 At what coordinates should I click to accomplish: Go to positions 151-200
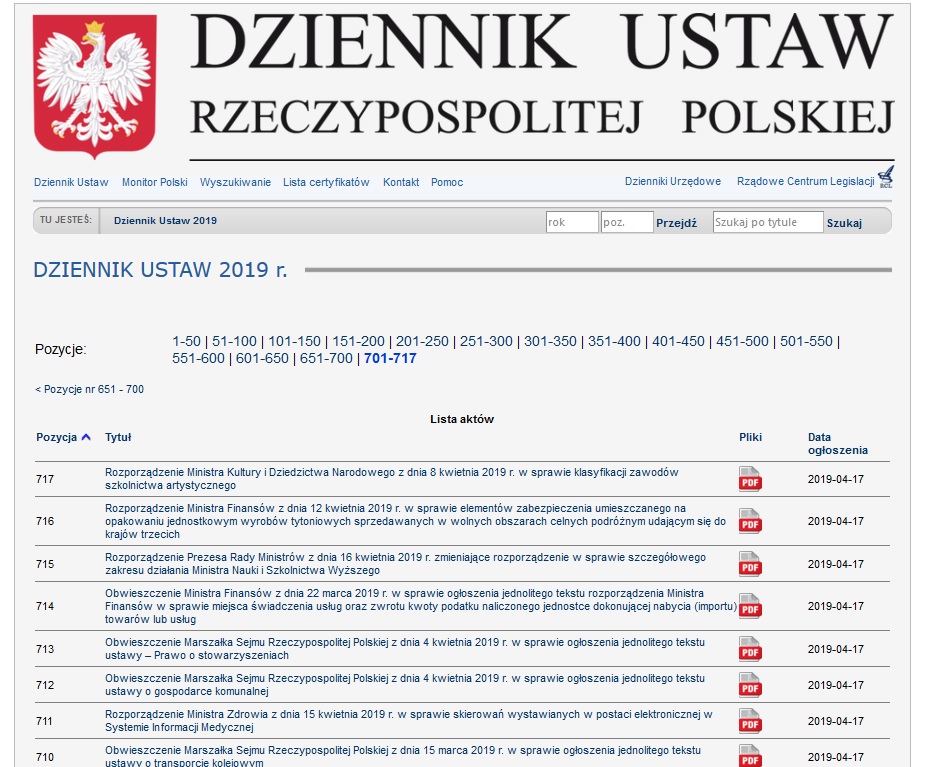[358, 341]
